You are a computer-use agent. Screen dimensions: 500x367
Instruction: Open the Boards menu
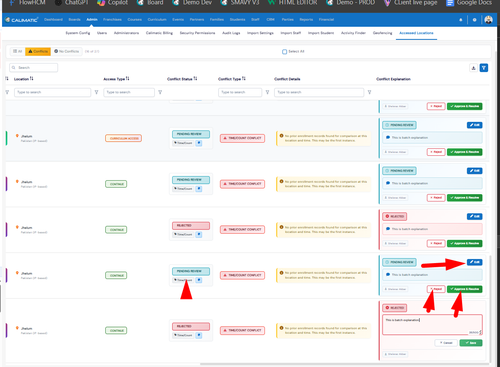click(x=74, y=20)
